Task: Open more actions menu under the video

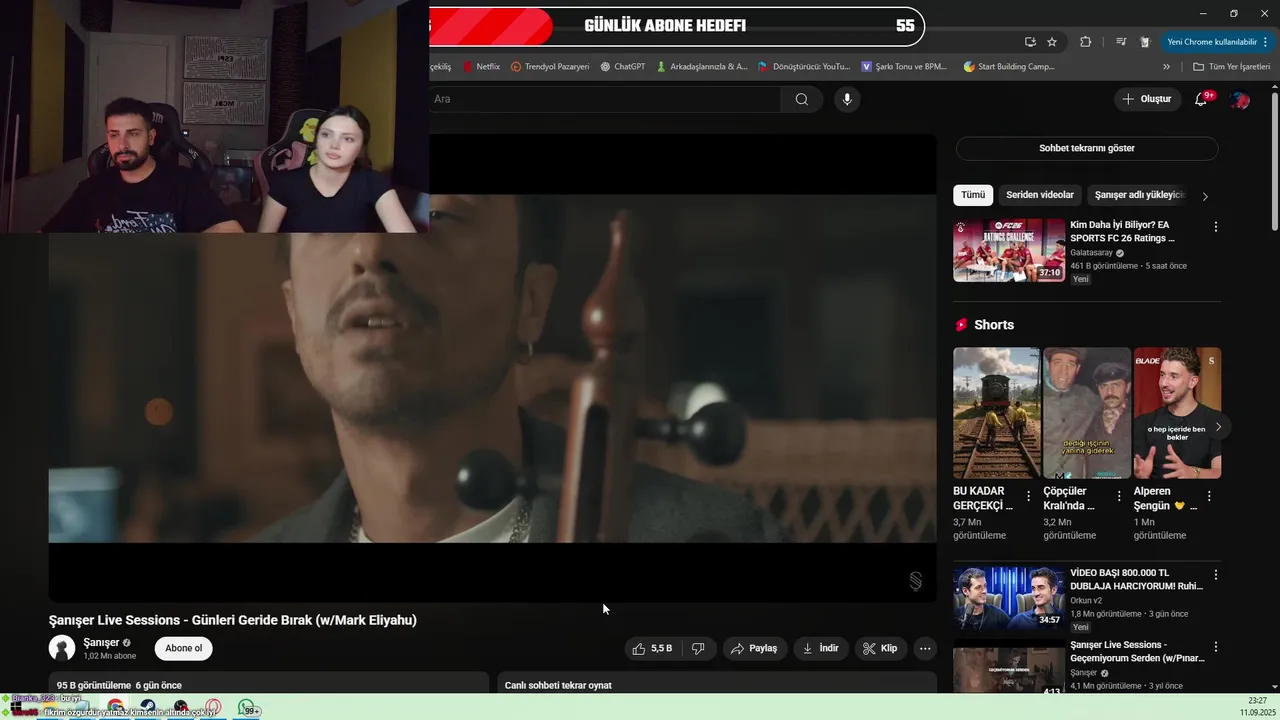Action: (x=925, y=648)
